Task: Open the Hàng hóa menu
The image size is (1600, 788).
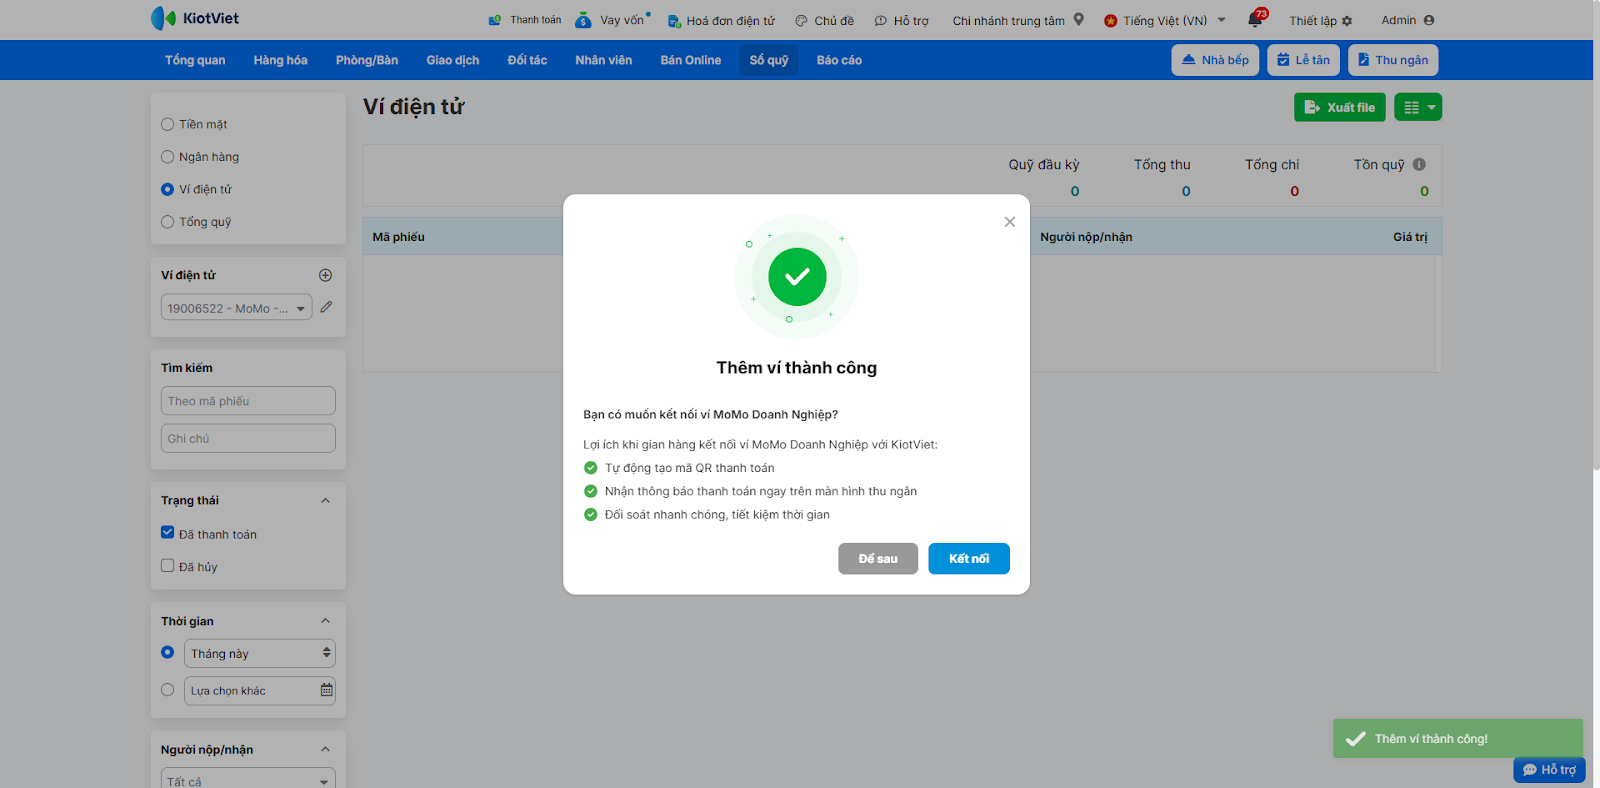Action: (x=280, y=60)
